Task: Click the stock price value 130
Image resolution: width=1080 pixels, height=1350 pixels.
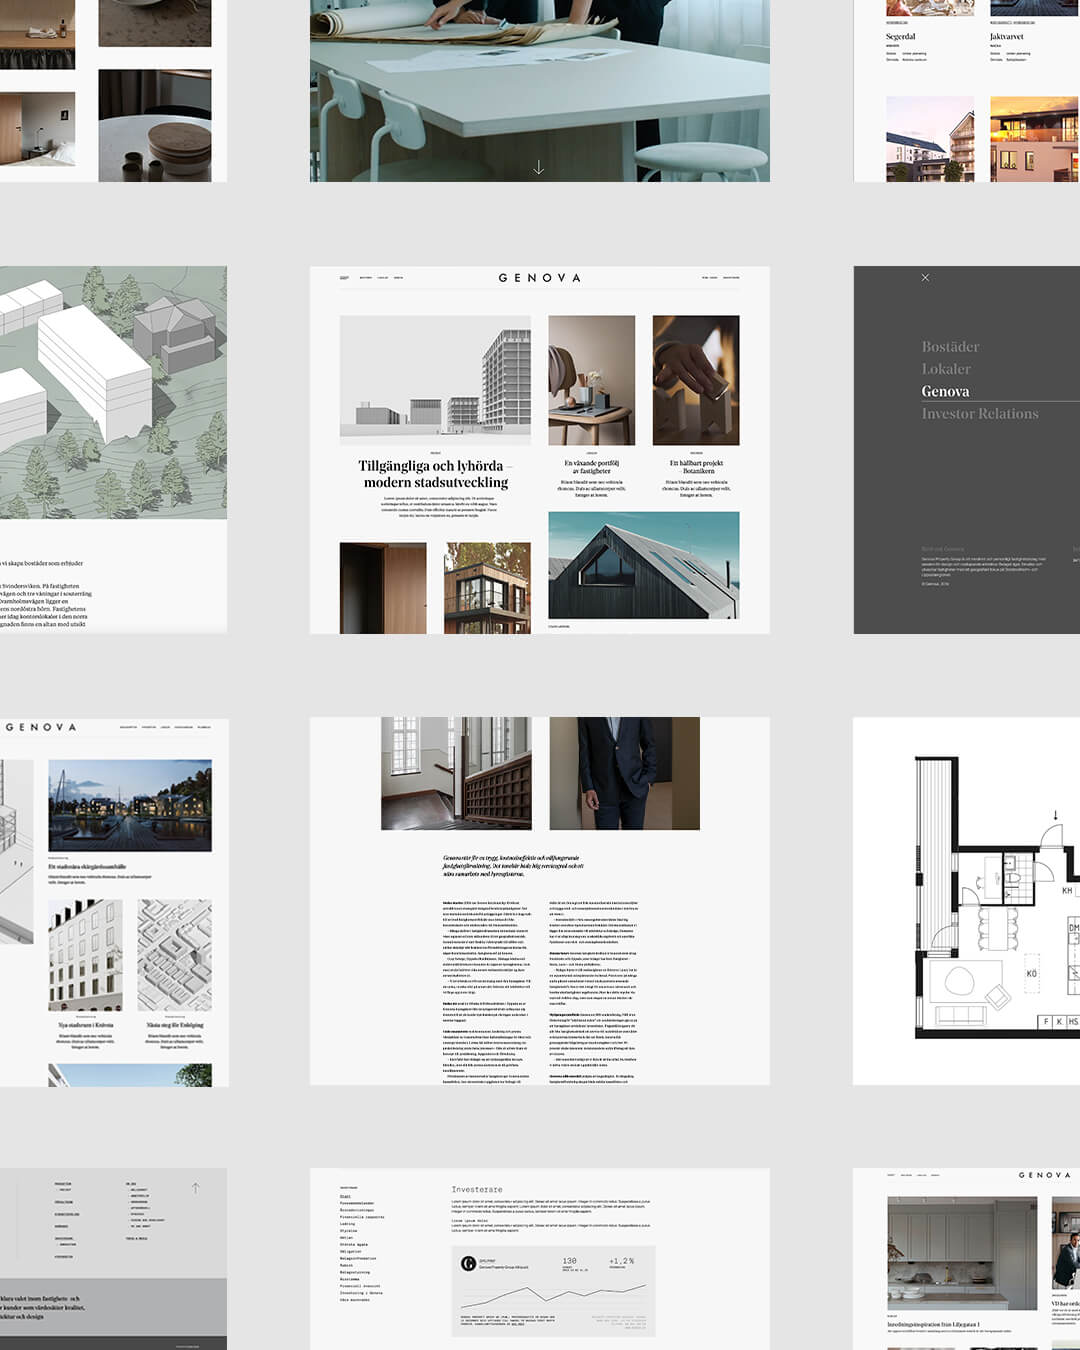Action: (569, 1261)
